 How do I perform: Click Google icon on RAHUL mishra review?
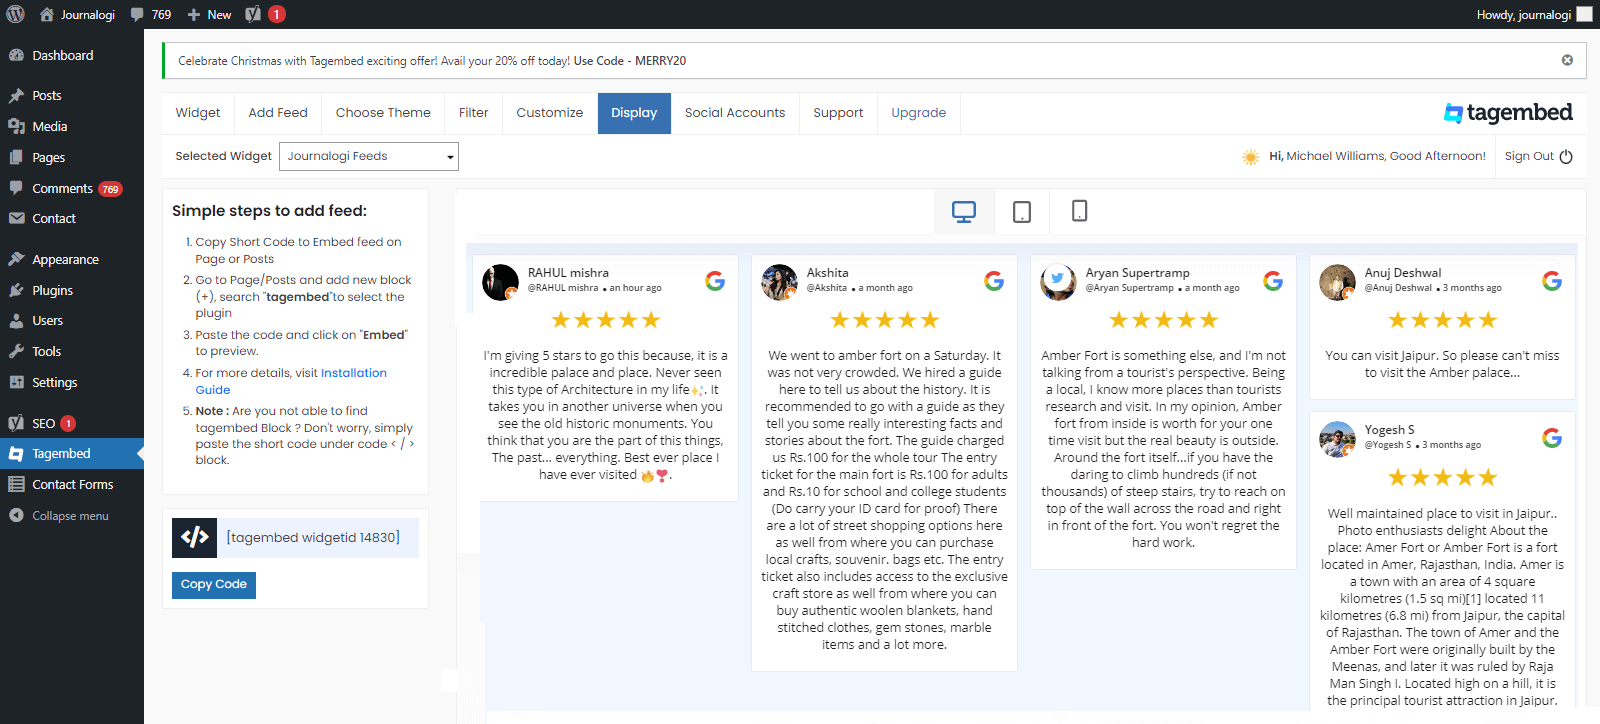click(715, 281)
